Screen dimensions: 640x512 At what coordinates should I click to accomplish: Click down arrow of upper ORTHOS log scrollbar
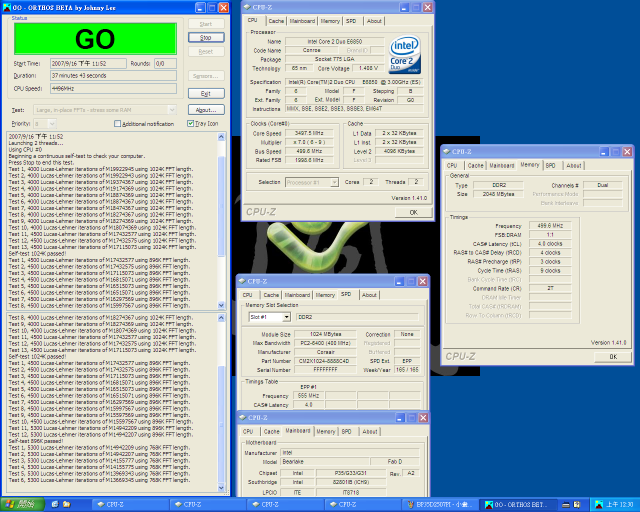click(222, 305)
